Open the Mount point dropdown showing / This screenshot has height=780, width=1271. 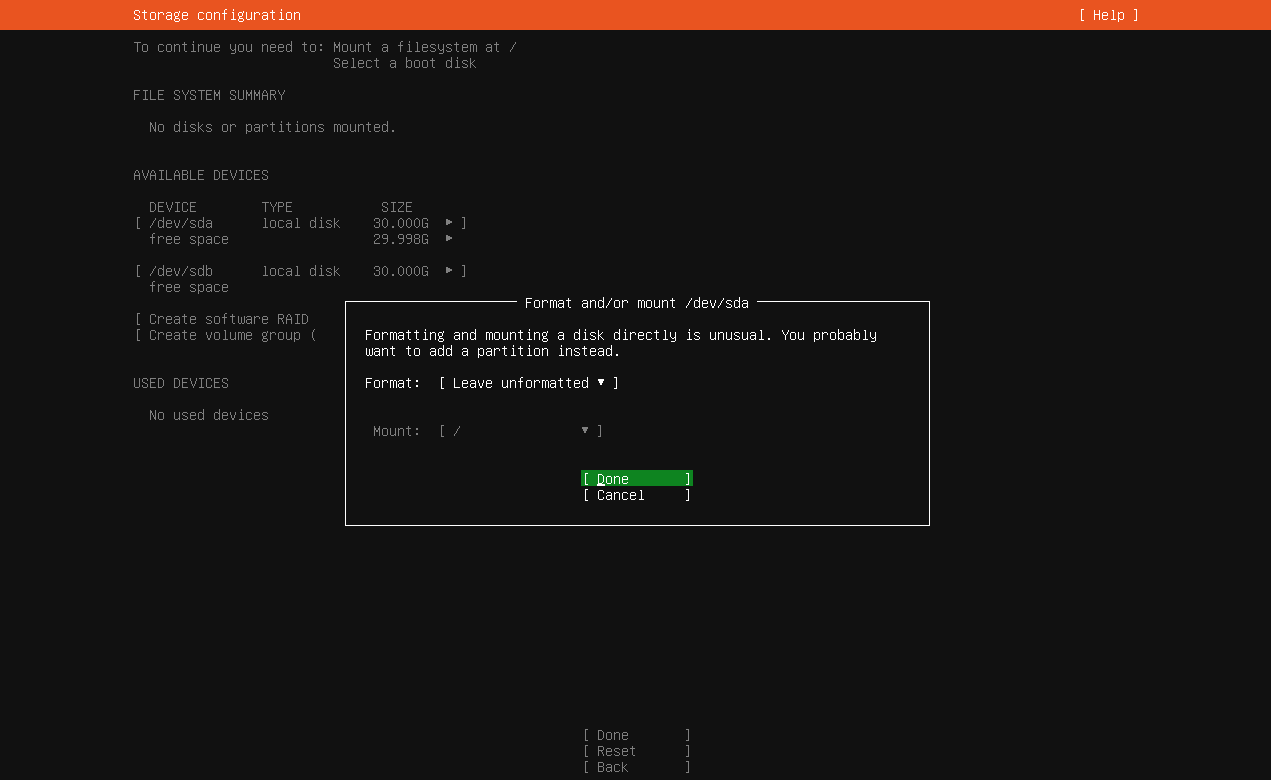pyautogui.click(x=520, y=431)
